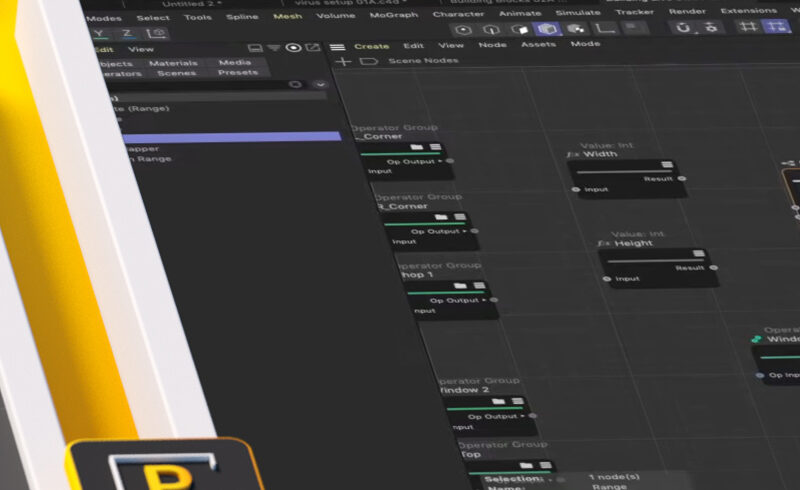Click the dimmed square icon after axis icon
800x490 pixels.
[x=633, y=27]
